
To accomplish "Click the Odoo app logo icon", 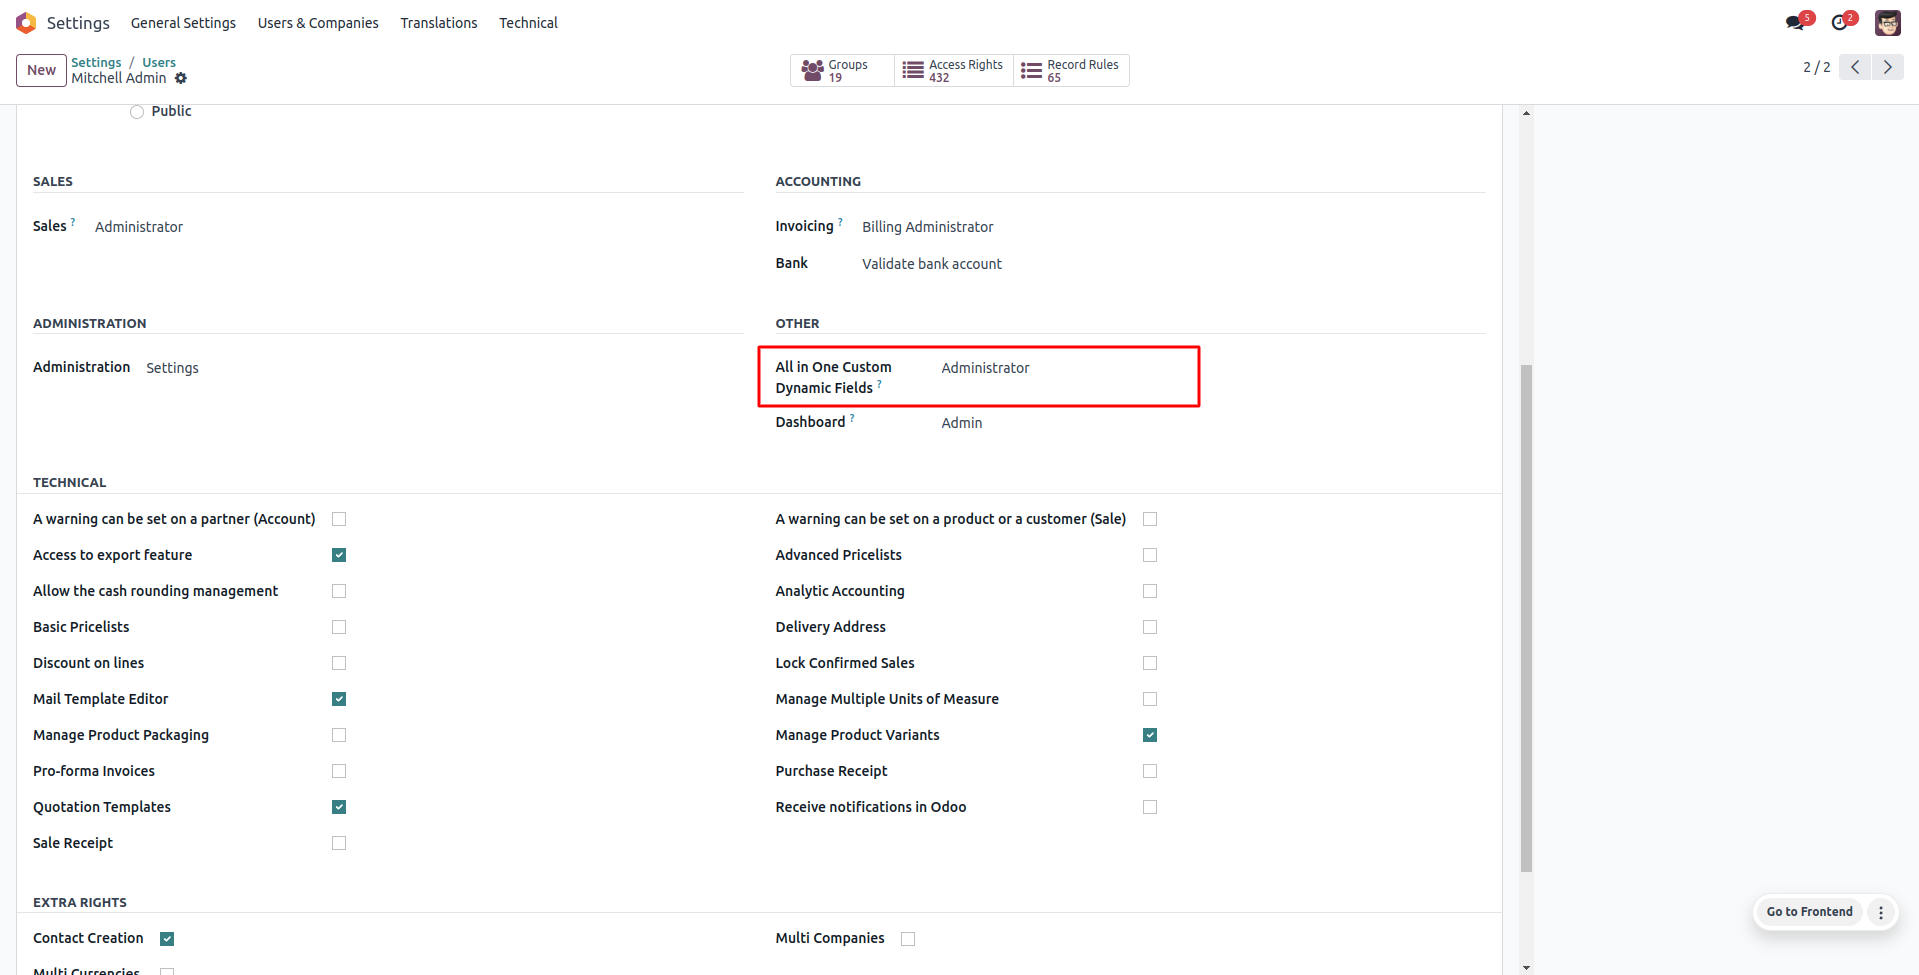I will pyautogui.click(x=26, y=23).
